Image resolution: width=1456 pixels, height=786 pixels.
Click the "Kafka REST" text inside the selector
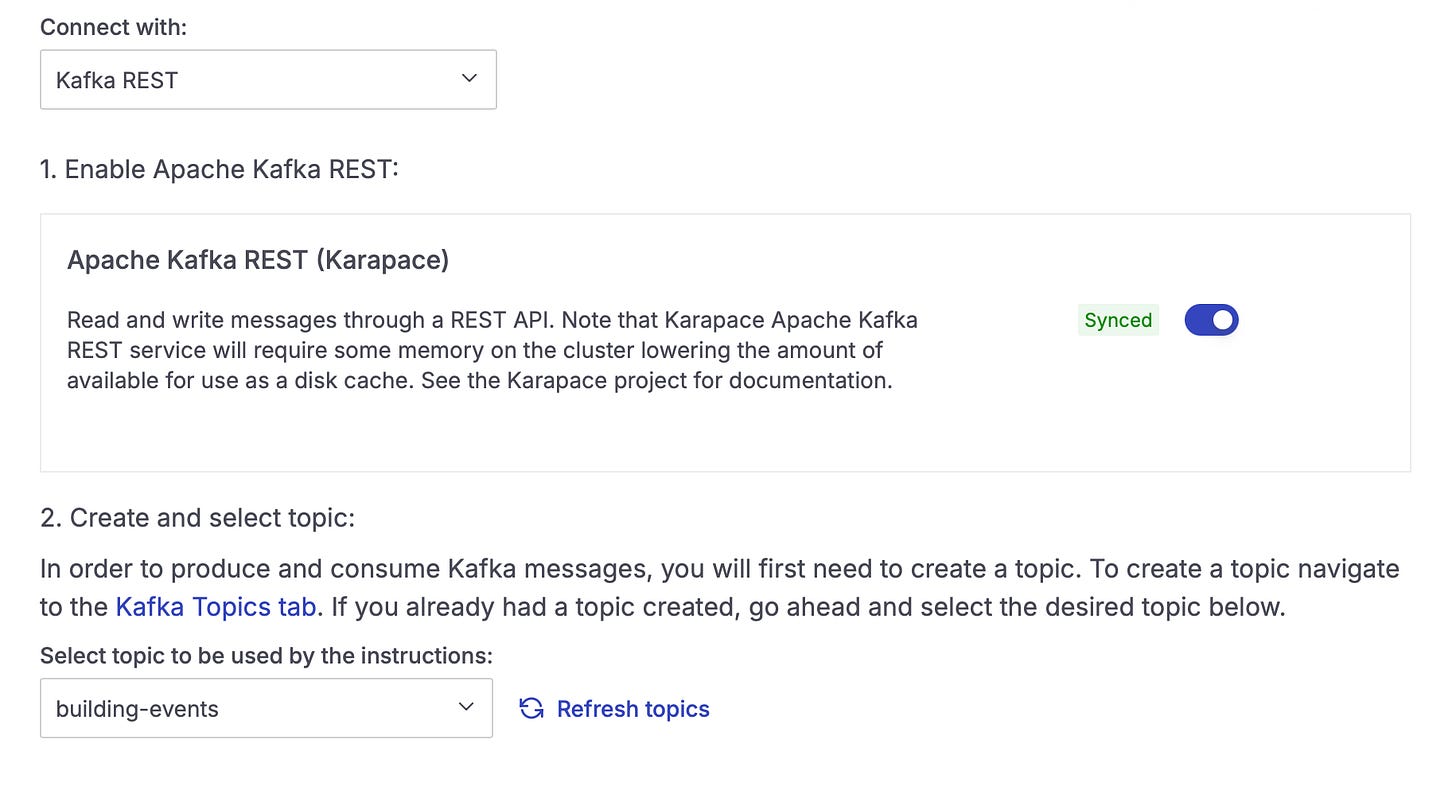pos(117,80)
